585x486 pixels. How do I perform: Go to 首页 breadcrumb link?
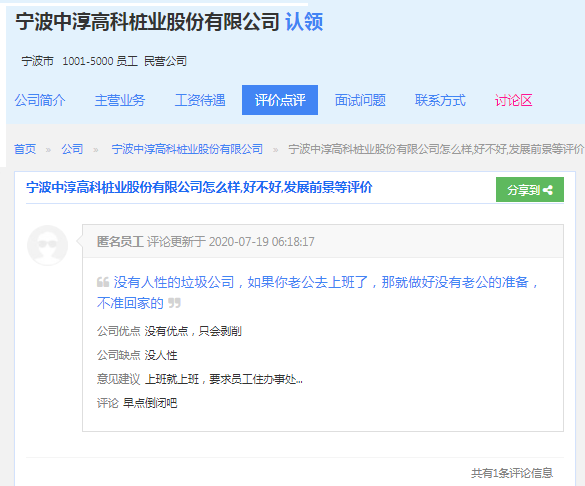pyautogui.click(x=25, y=149)
